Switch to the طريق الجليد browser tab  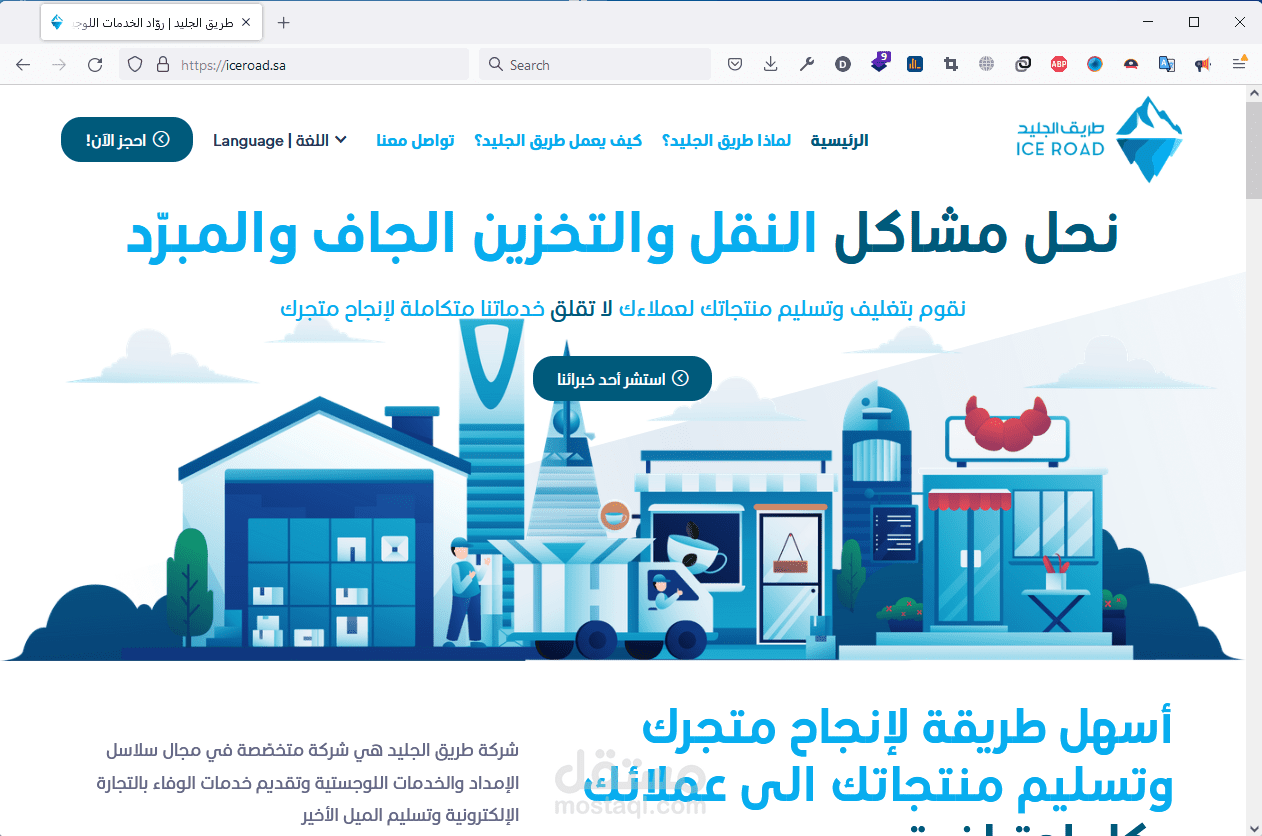point(150,21)
